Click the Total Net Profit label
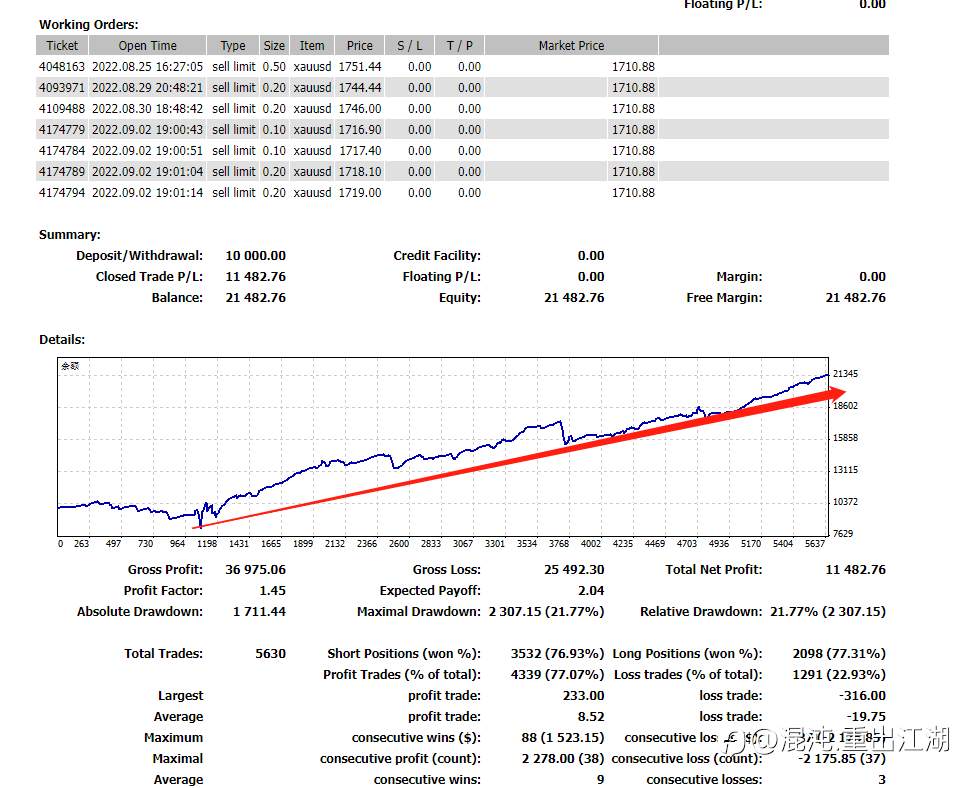The height and width of the screenshot is (788, 960). (x=714, y=570)
